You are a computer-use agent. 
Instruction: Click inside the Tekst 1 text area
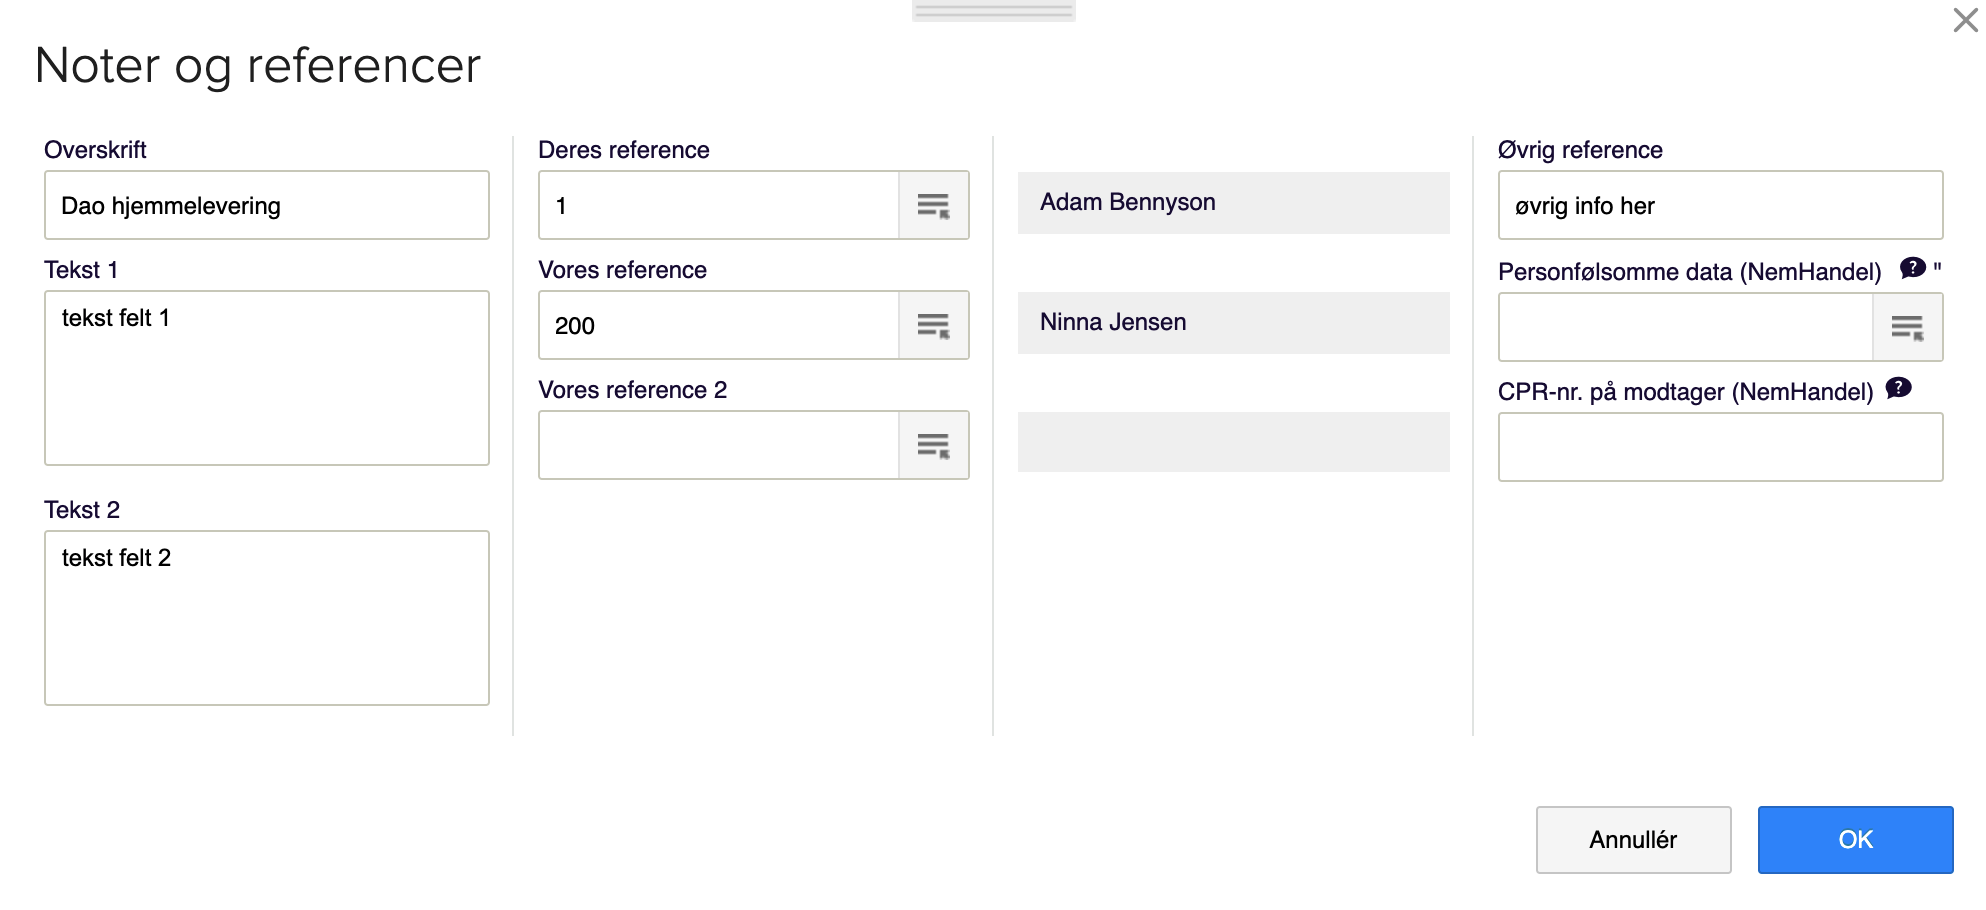click(x=266, y=378)
